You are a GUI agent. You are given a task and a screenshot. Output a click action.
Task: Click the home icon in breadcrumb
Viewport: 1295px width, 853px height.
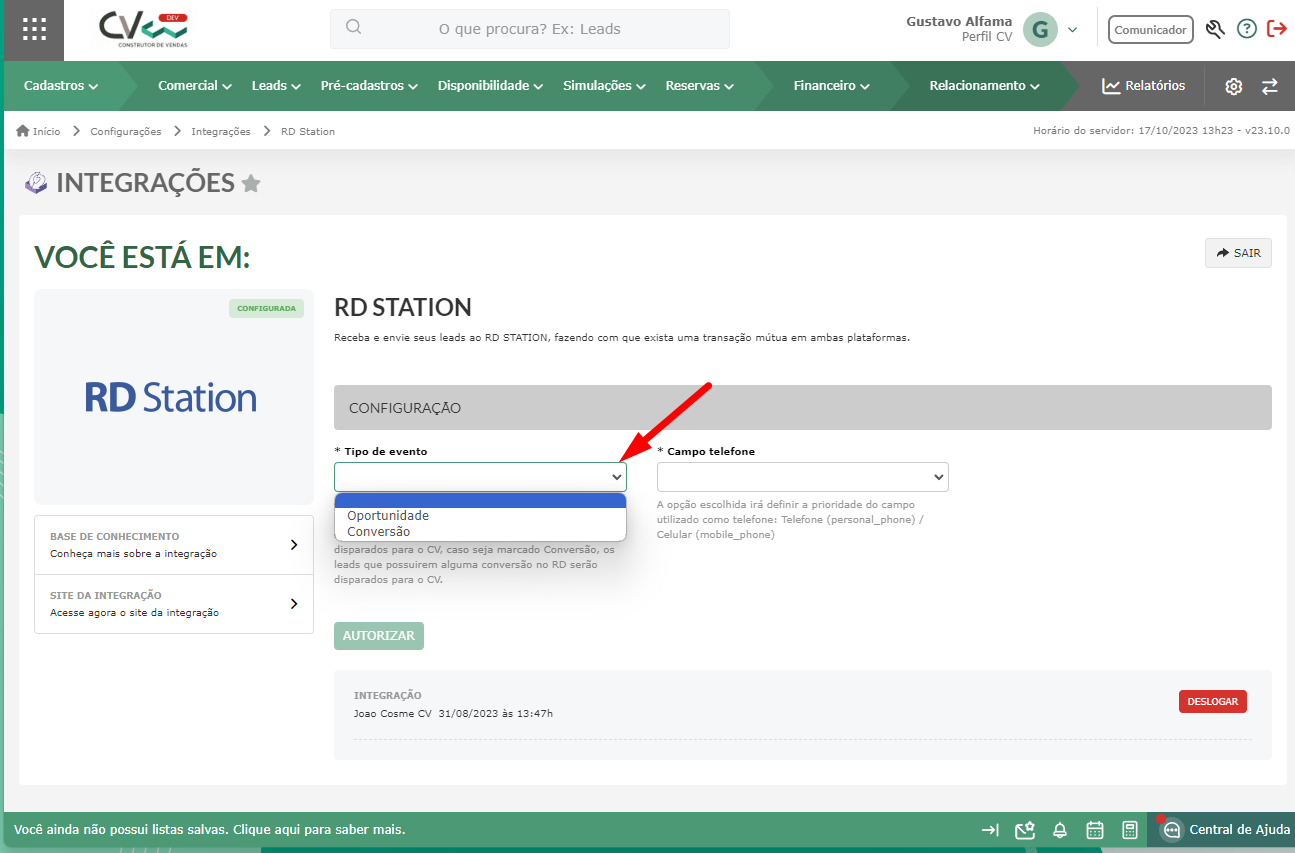point(22,131)
